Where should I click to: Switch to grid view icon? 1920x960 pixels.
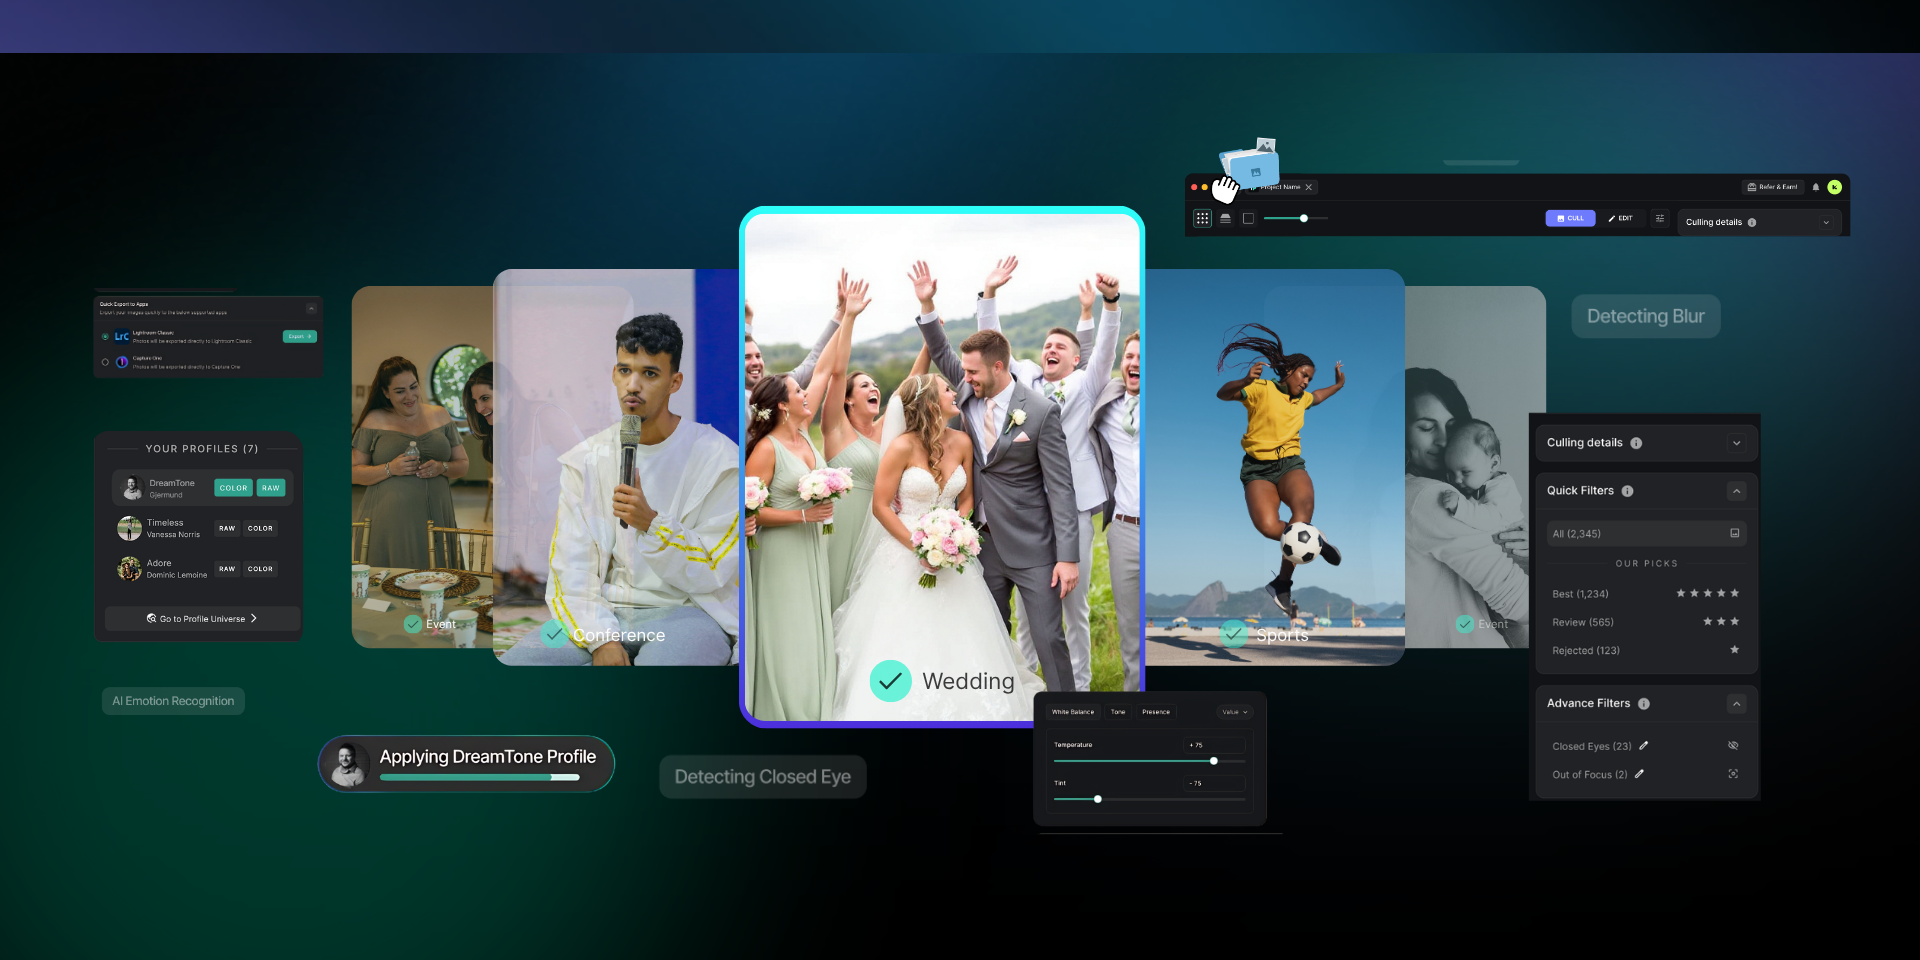(1202, 218)
